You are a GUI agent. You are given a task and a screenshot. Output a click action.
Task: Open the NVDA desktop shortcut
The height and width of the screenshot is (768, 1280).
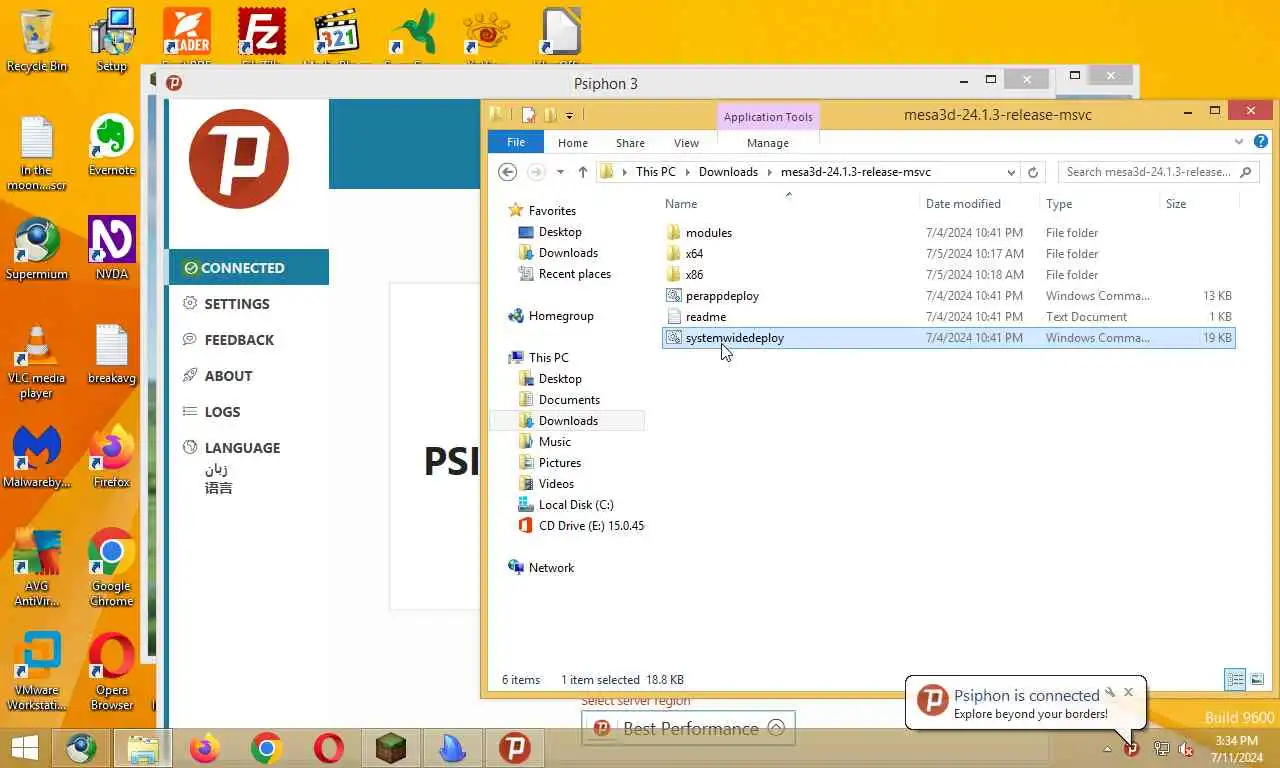coord(111,248)
